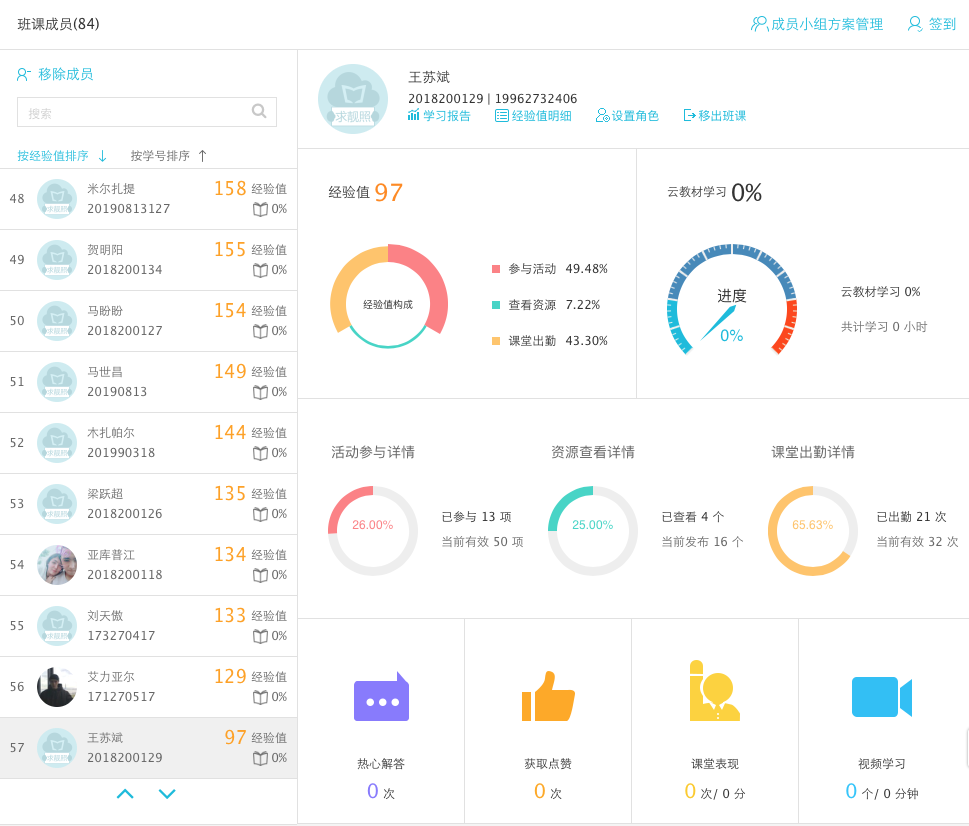Sort members by 按经验值排序
The height and width of the screenshot is (826, 969).
point(62,156)
